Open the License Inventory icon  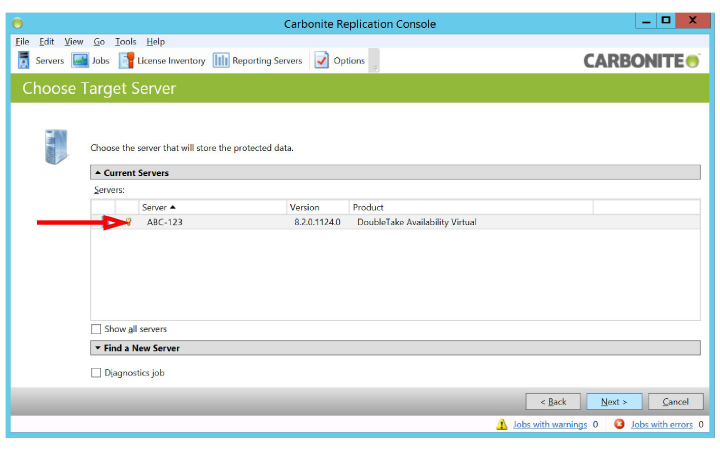tap(126, 60)
